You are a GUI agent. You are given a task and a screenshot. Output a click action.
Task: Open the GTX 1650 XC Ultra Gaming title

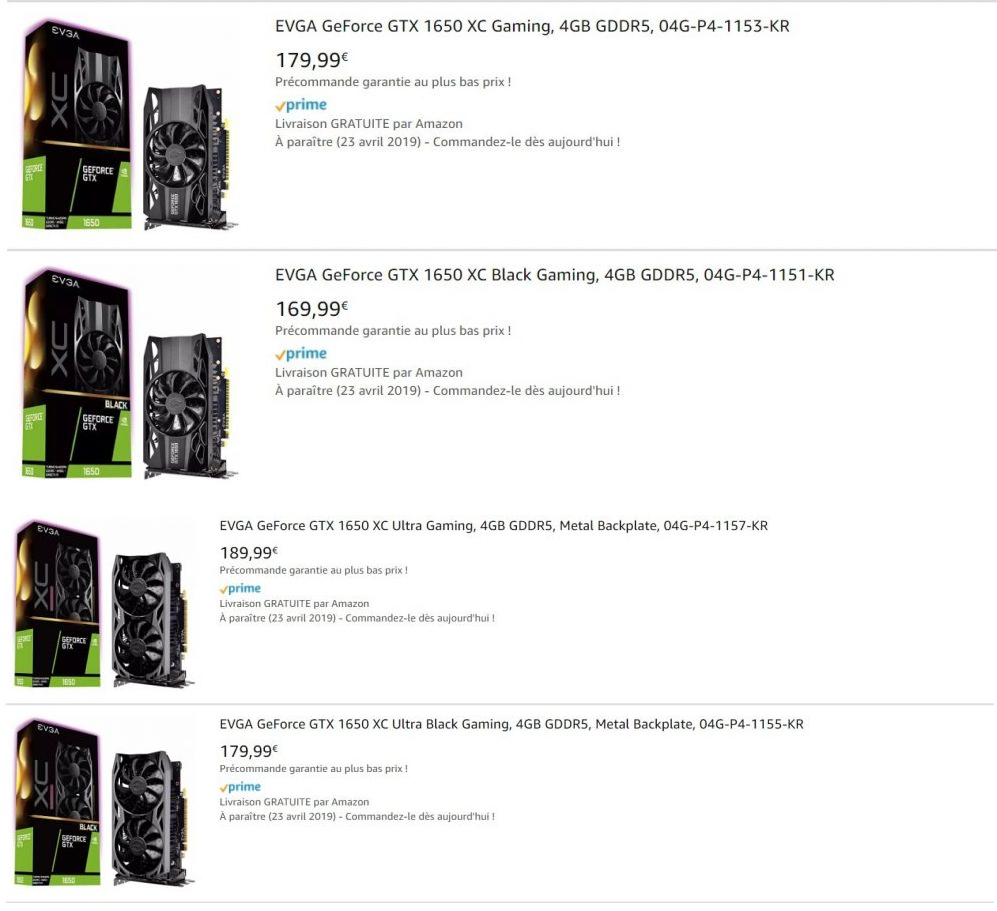pos(493,526)
